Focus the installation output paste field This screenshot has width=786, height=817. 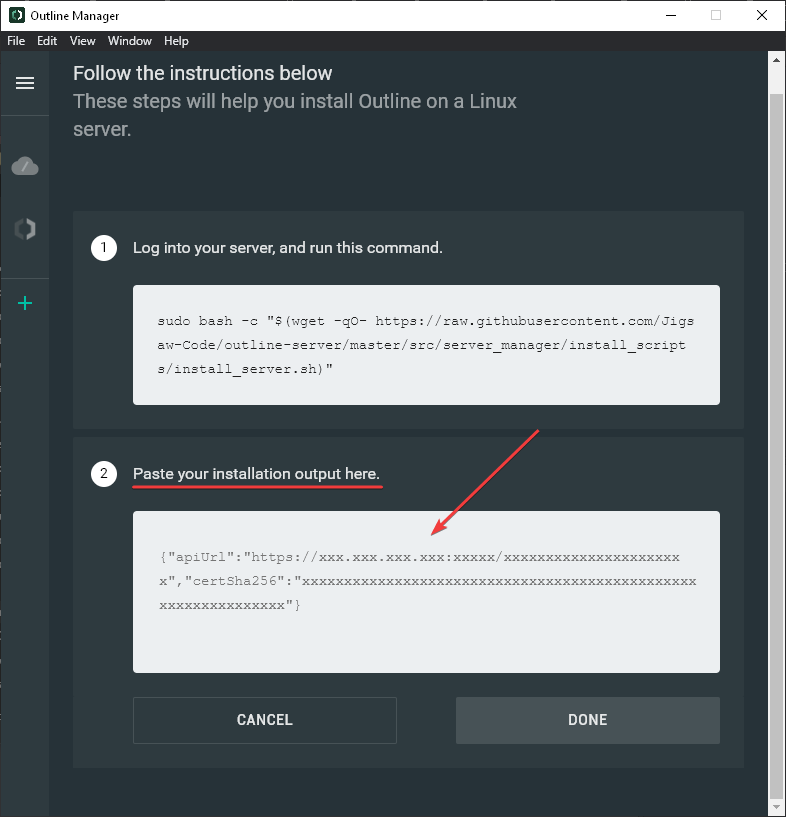coord(426,592)
